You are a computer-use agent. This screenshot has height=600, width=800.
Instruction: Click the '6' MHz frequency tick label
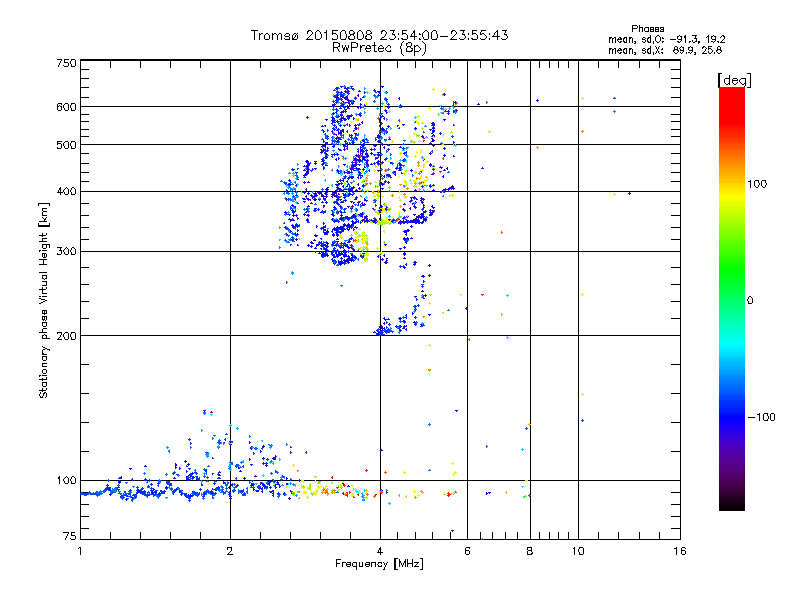(x=467, y=551)
